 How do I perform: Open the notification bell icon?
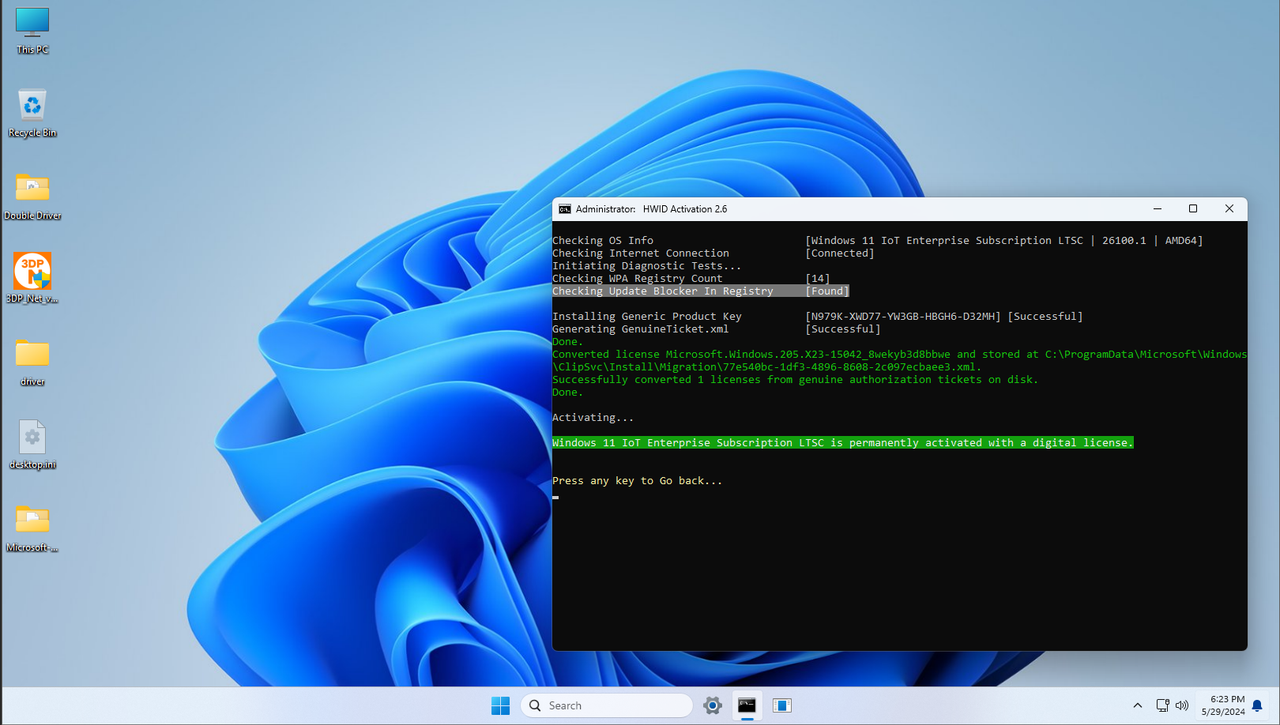pos(1258,706)
